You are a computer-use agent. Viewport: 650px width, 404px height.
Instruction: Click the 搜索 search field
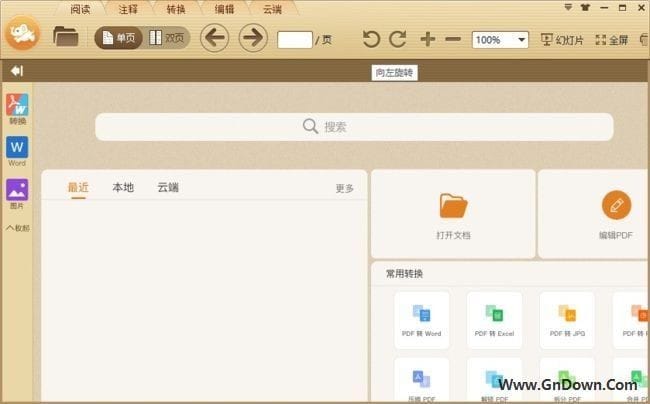tap(354, 127)
